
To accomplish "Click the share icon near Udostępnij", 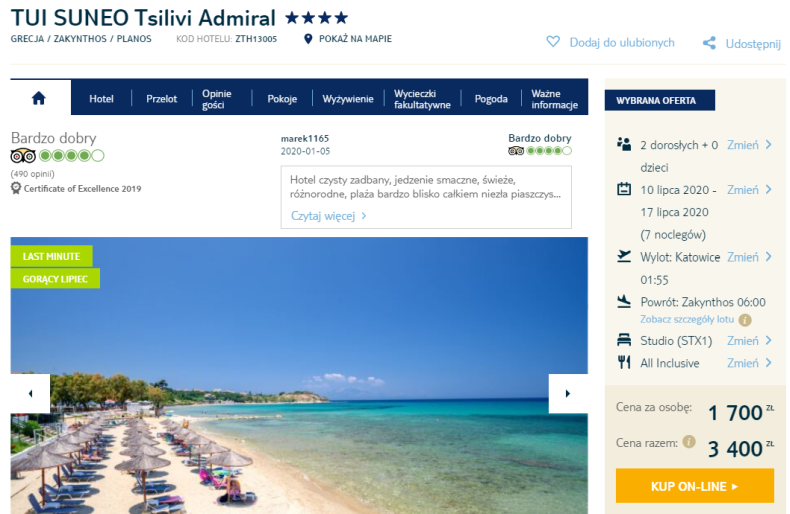I will [709, 43].
